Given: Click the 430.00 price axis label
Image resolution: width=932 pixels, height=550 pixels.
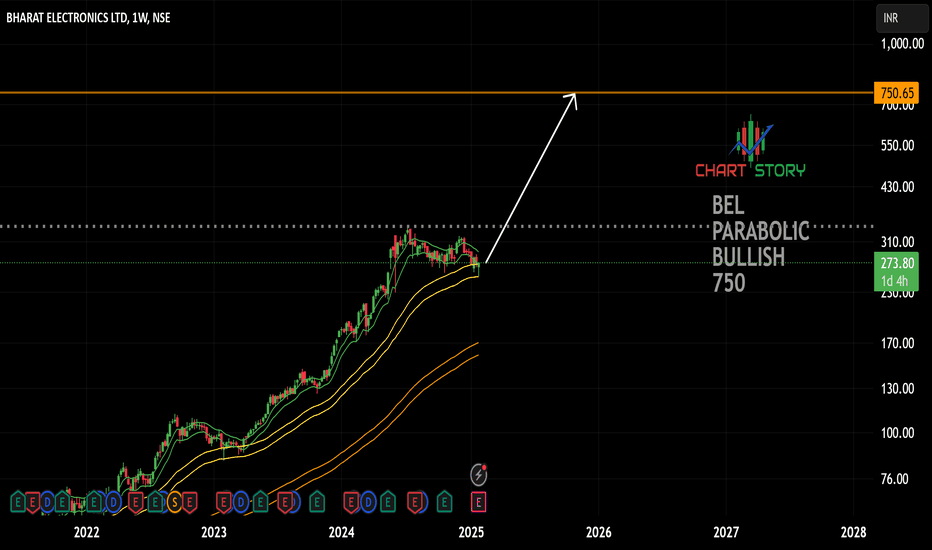Looking at the screenshot, I should click(897, 187).
